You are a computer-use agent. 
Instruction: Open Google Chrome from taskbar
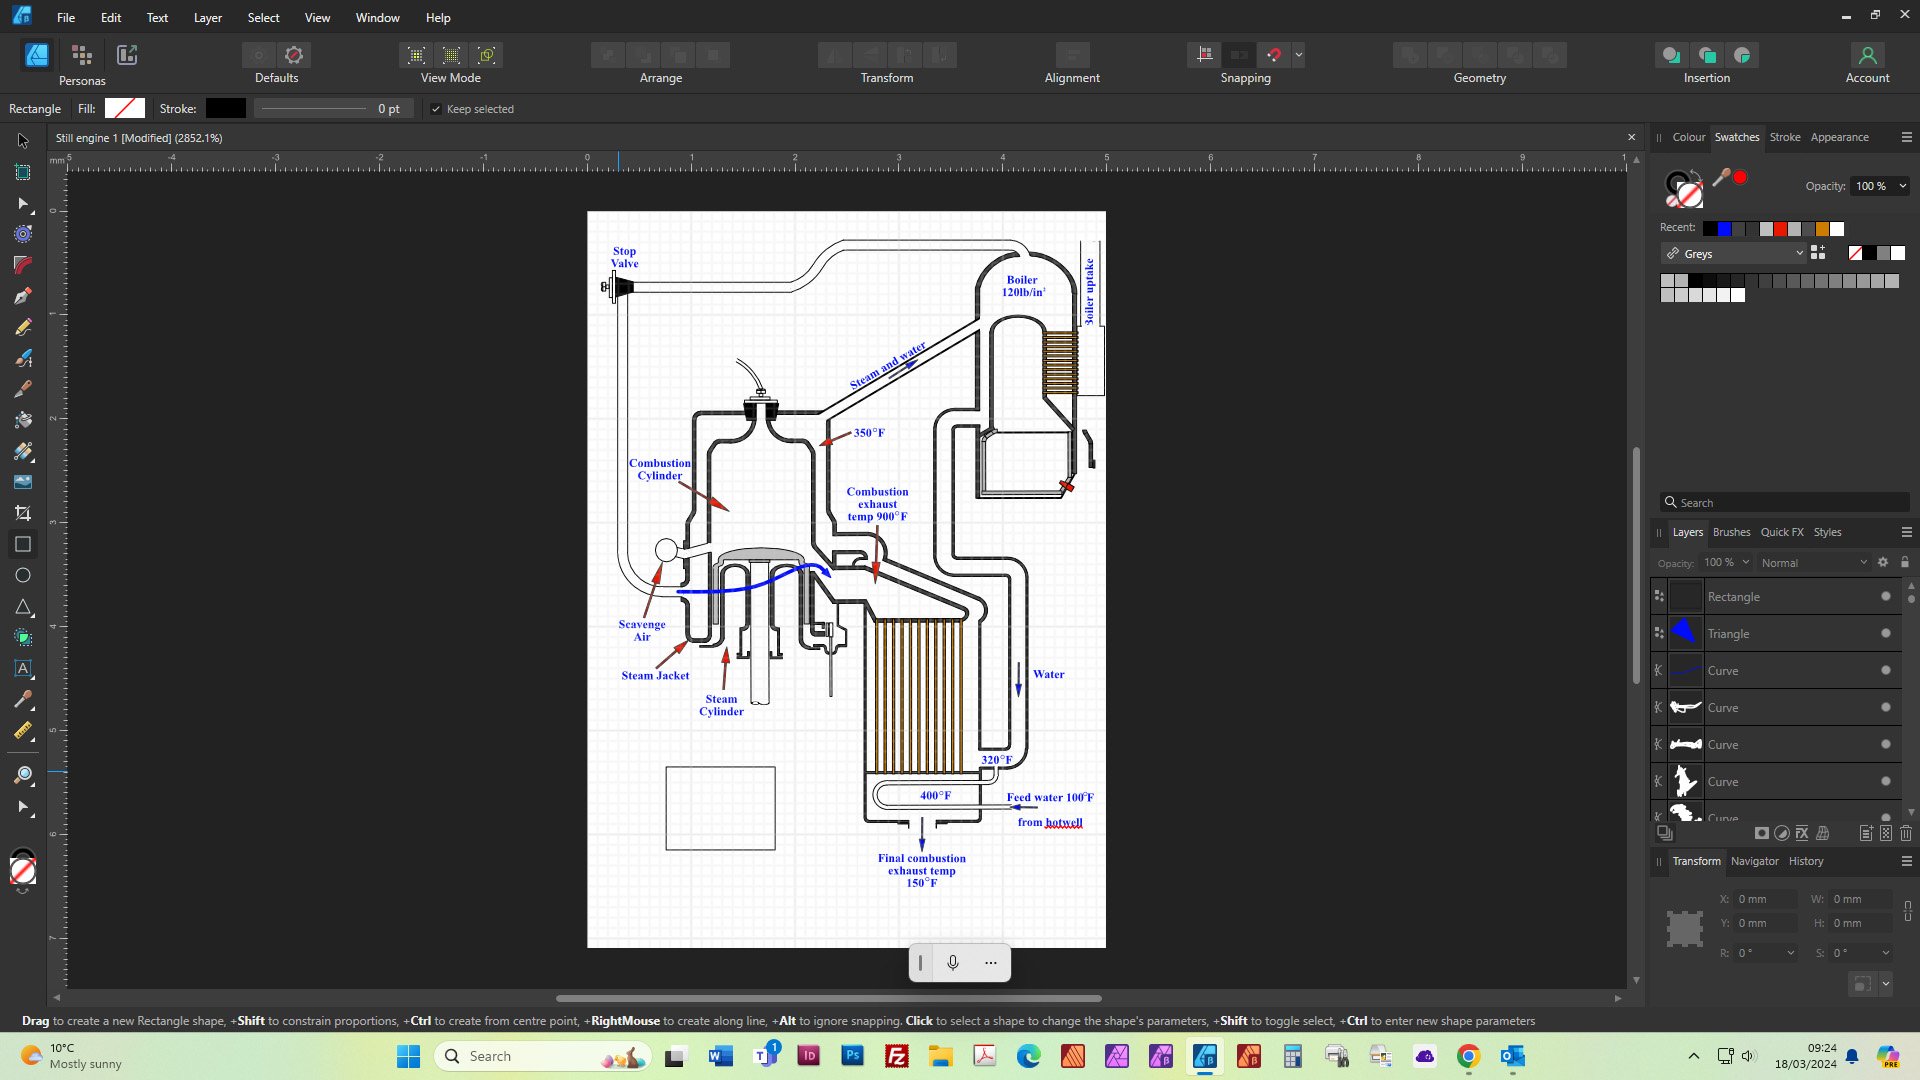pos(1468,1056)
